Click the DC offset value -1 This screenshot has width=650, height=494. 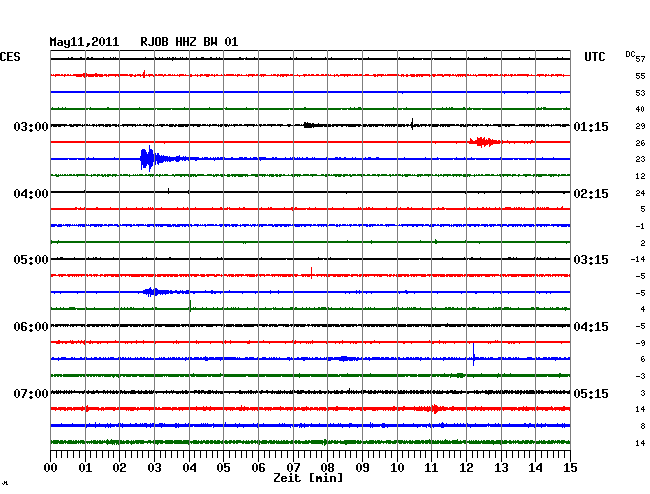point(640,226)
